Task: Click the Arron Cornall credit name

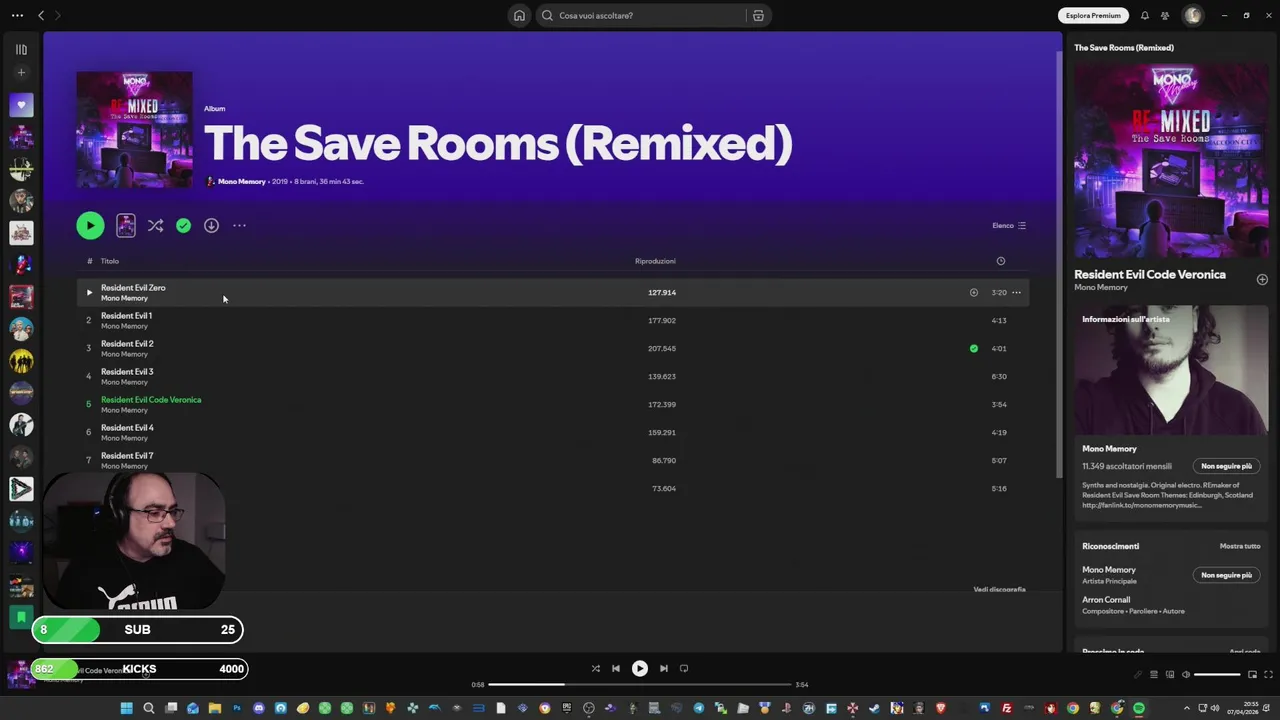Action: coord(1106,600)
